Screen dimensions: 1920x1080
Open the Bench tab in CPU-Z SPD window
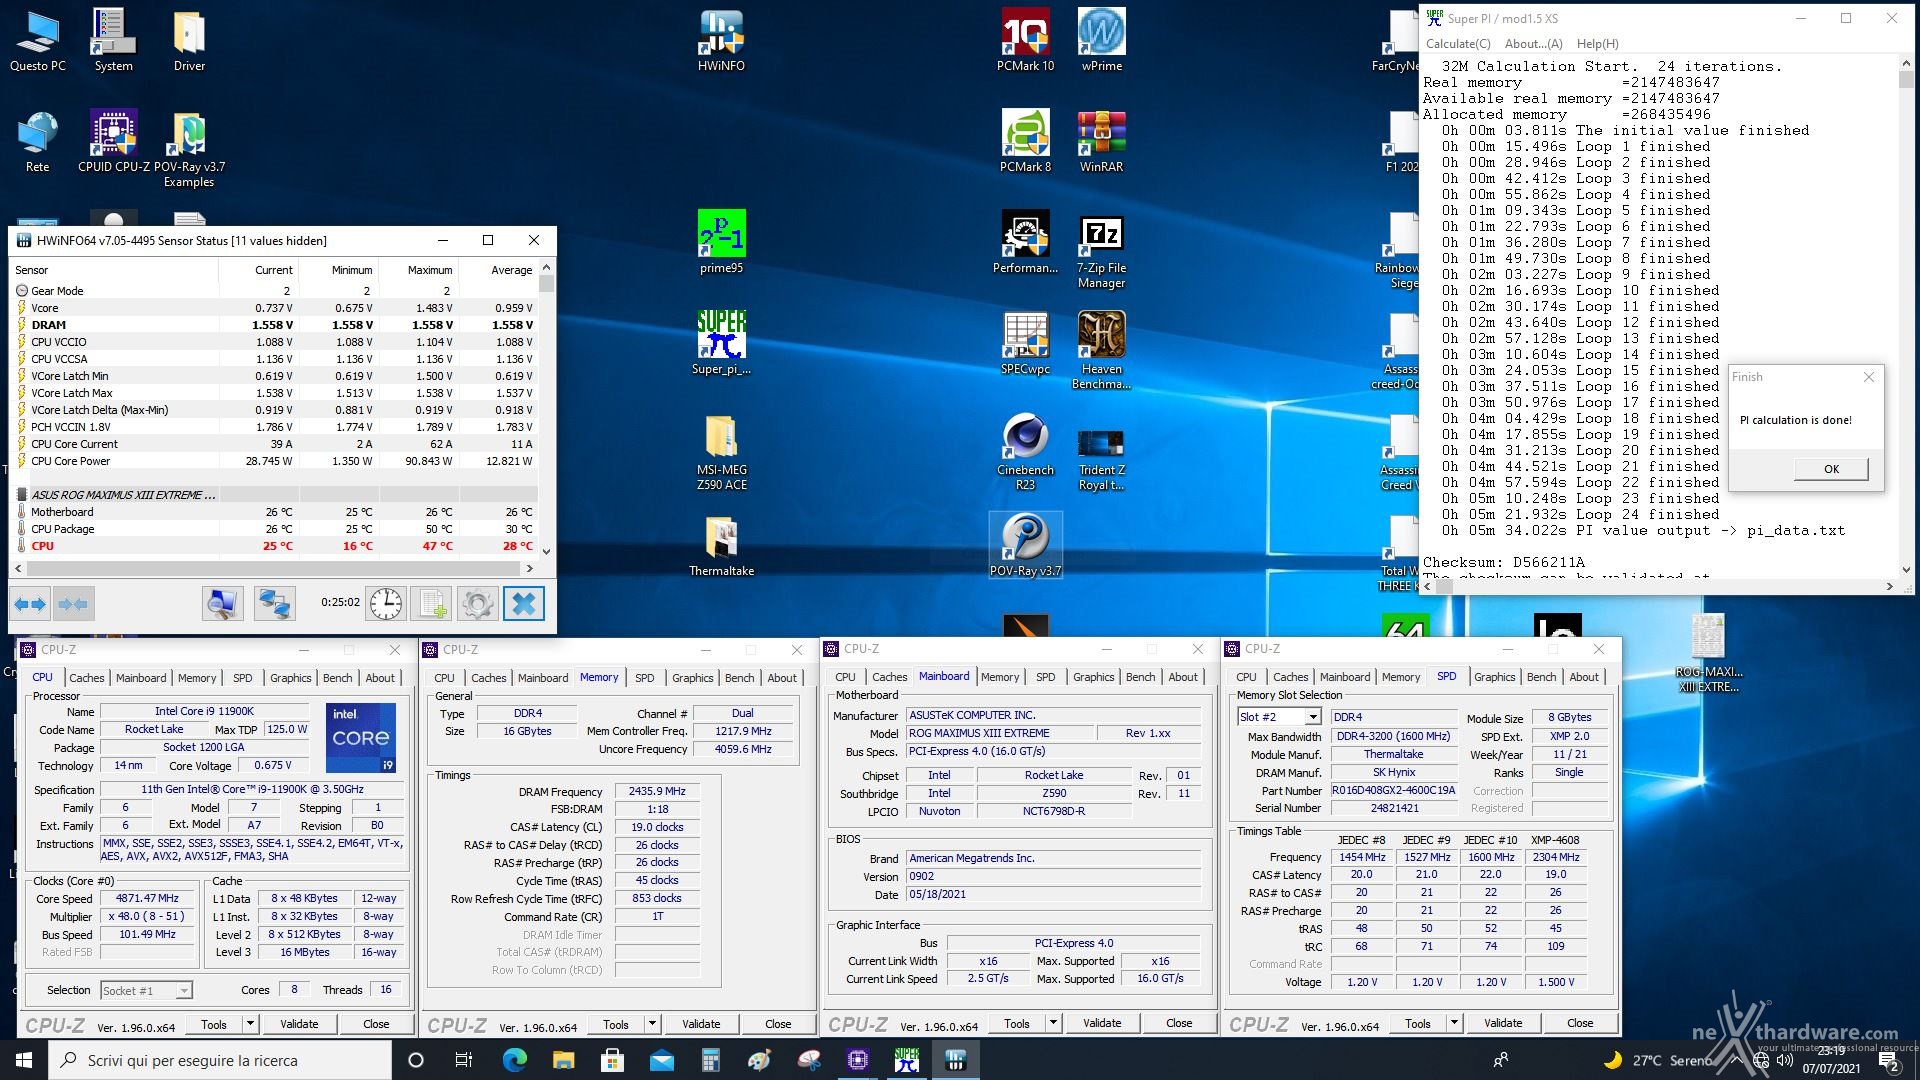pos(1541,677)
